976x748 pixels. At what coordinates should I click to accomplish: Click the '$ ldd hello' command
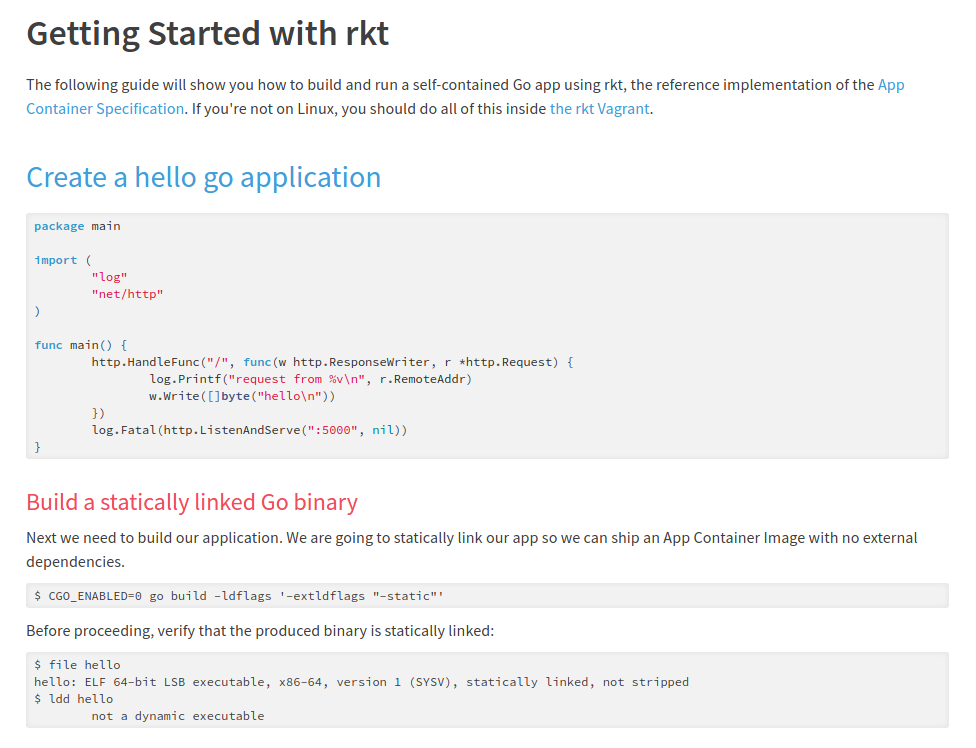point(73,699)
